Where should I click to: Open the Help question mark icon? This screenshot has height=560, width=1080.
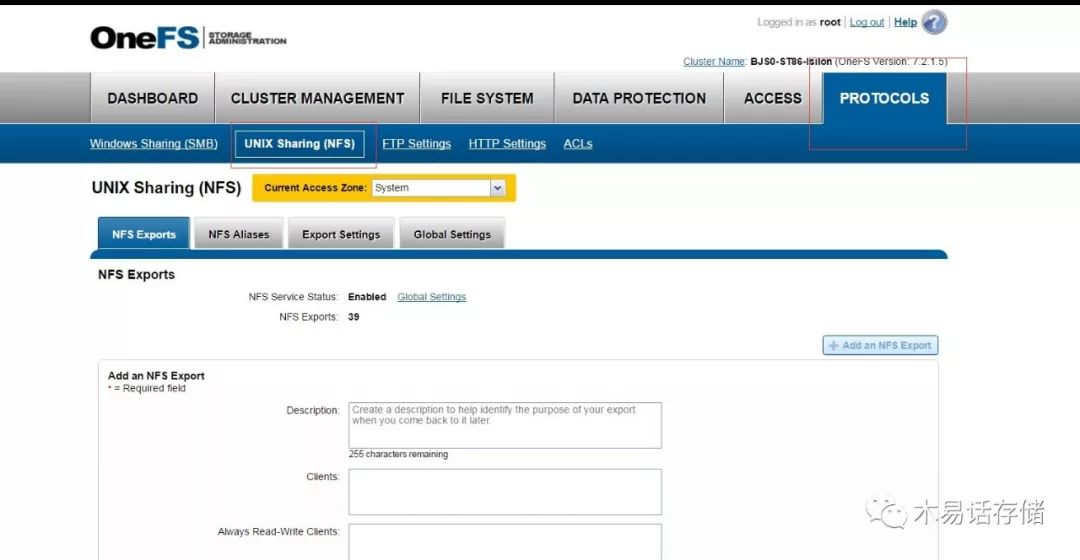934,22
